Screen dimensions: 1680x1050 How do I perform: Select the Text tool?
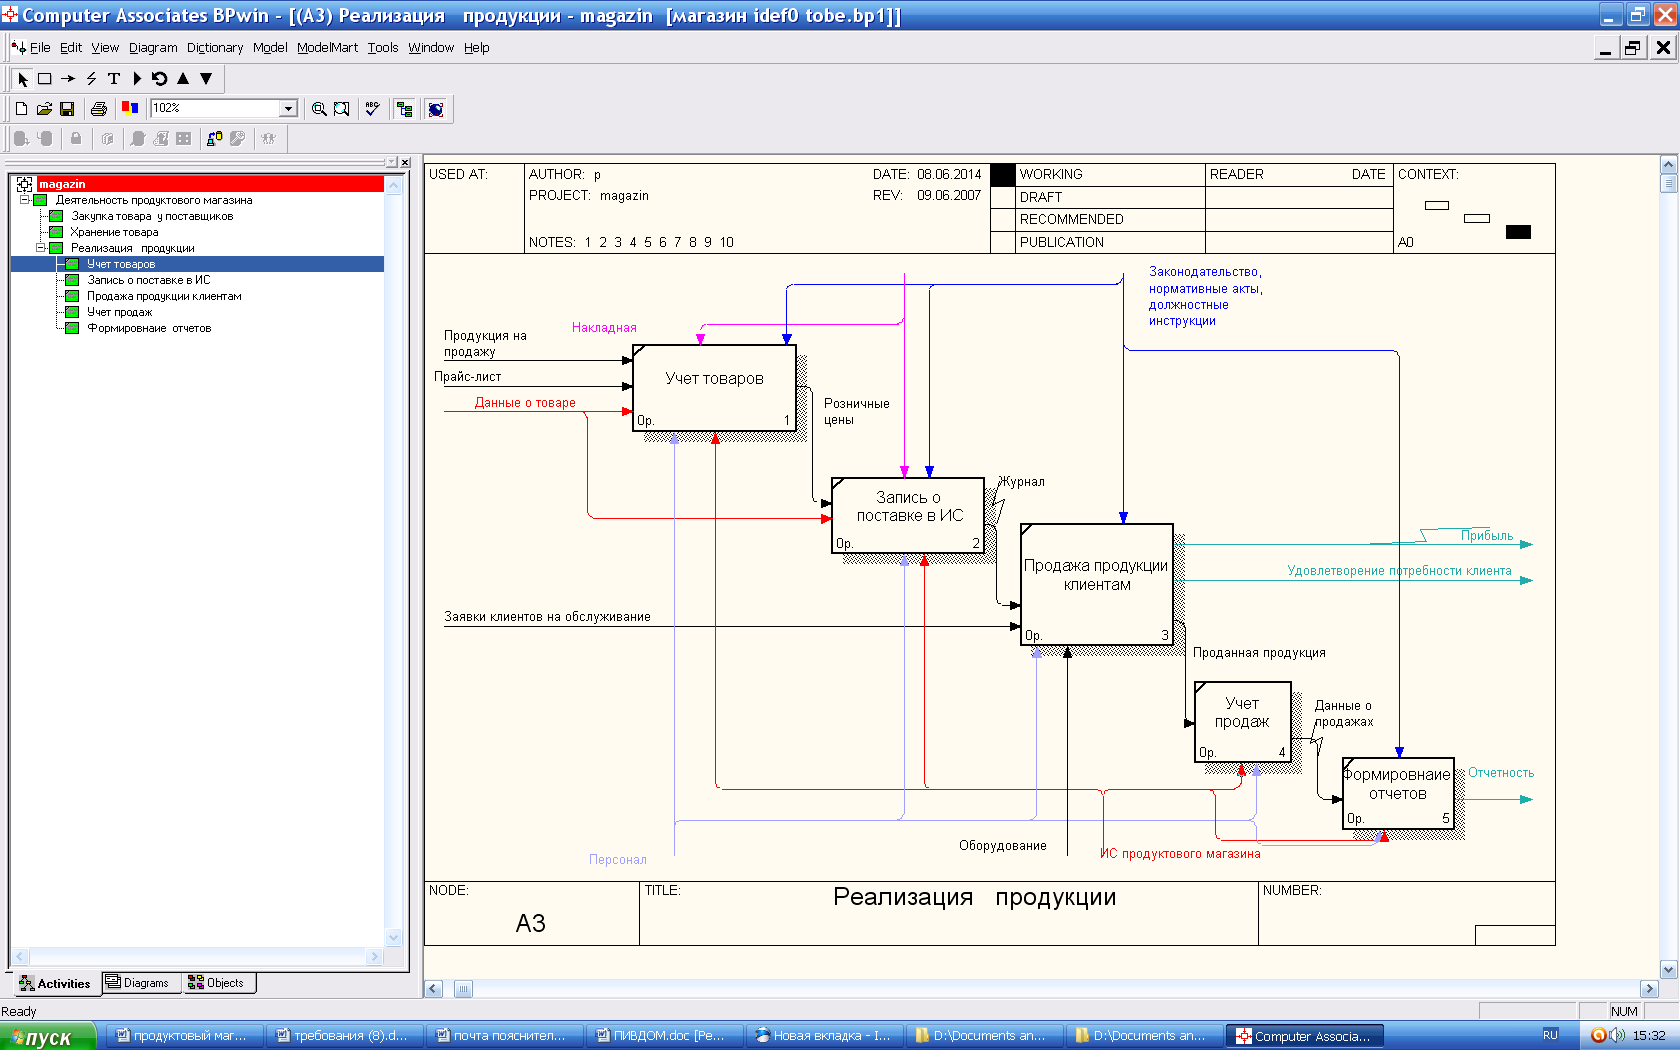click(114, 79)
